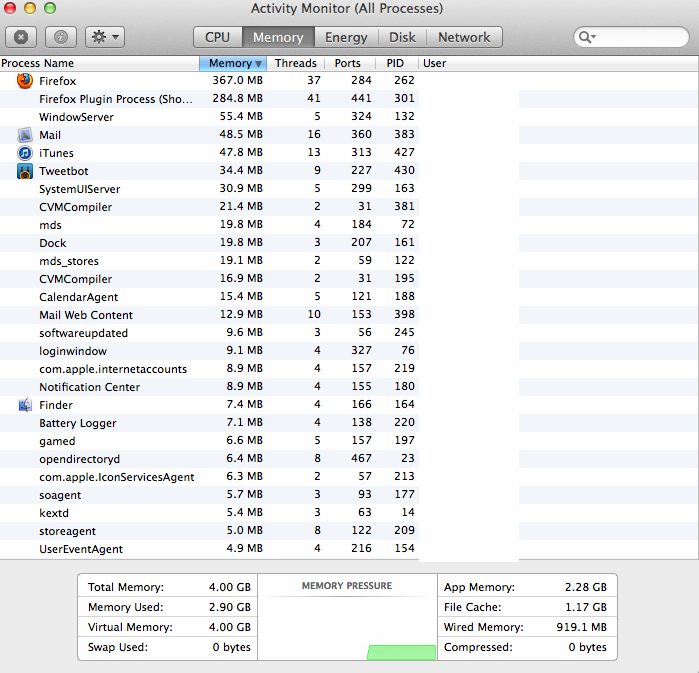
Task: Switch to the Memory tab
Action: (278, 37)
